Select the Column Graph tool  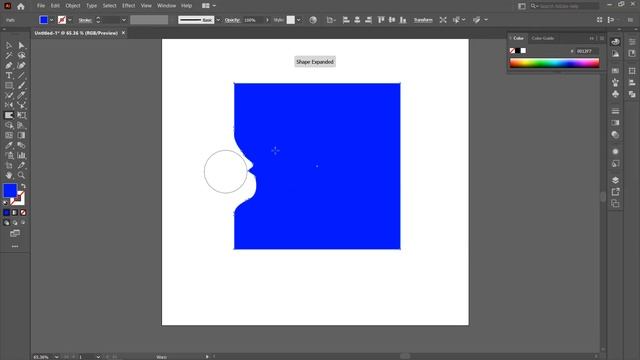[21, 155]
